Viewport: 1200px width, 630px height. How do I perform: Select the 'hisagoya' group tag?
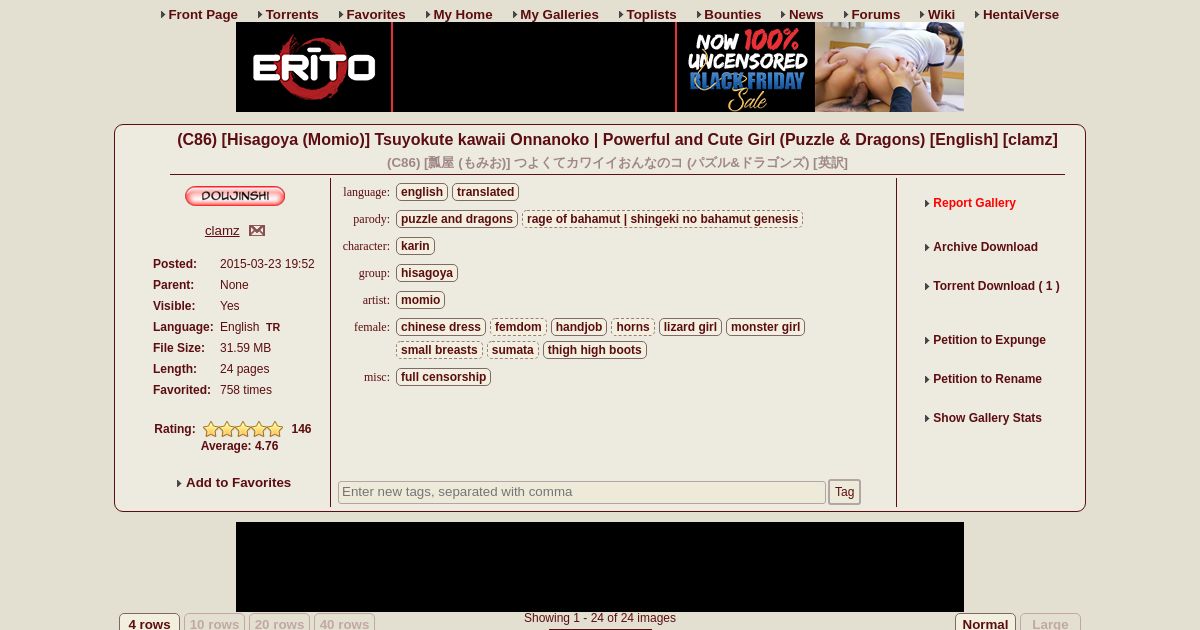coord(427,273)
